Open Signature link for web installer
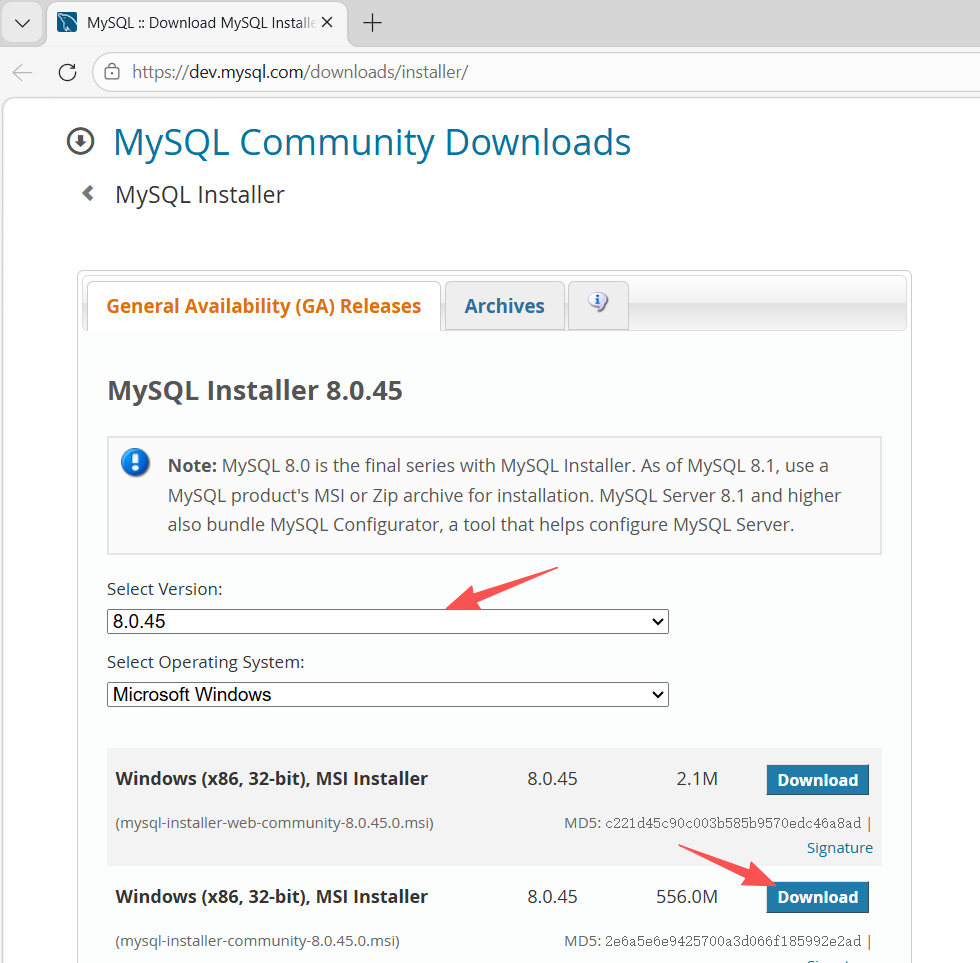 coord(839,848)
